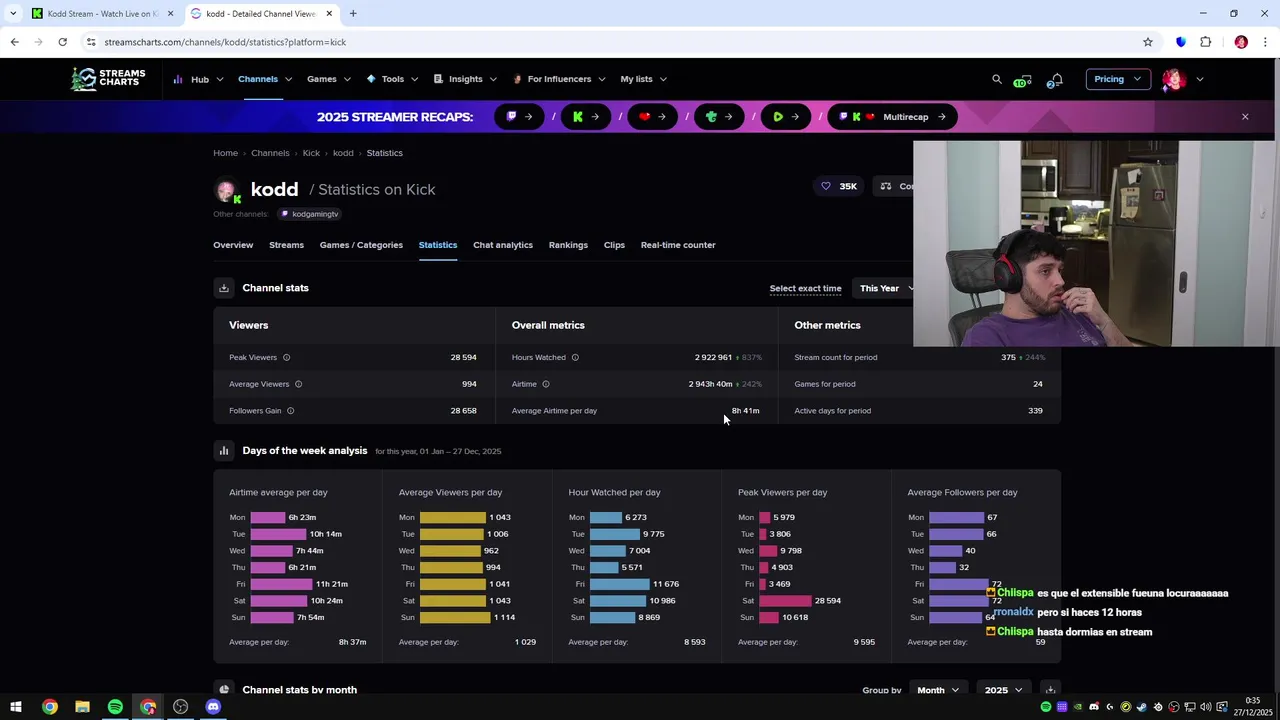Viewport: 1280px width, 720px height.
Task: Open the browser extensions puzzle icon
Action: 1206,42
